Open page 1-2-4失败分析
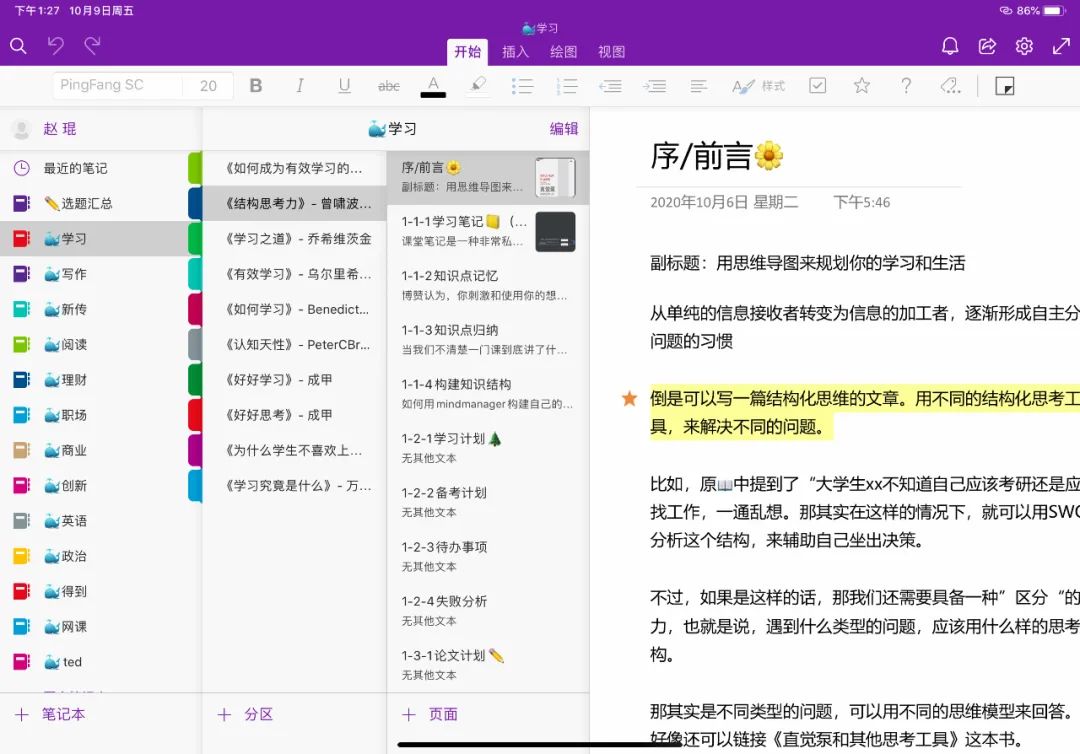The image size is (1080, 754). [488, 610]
